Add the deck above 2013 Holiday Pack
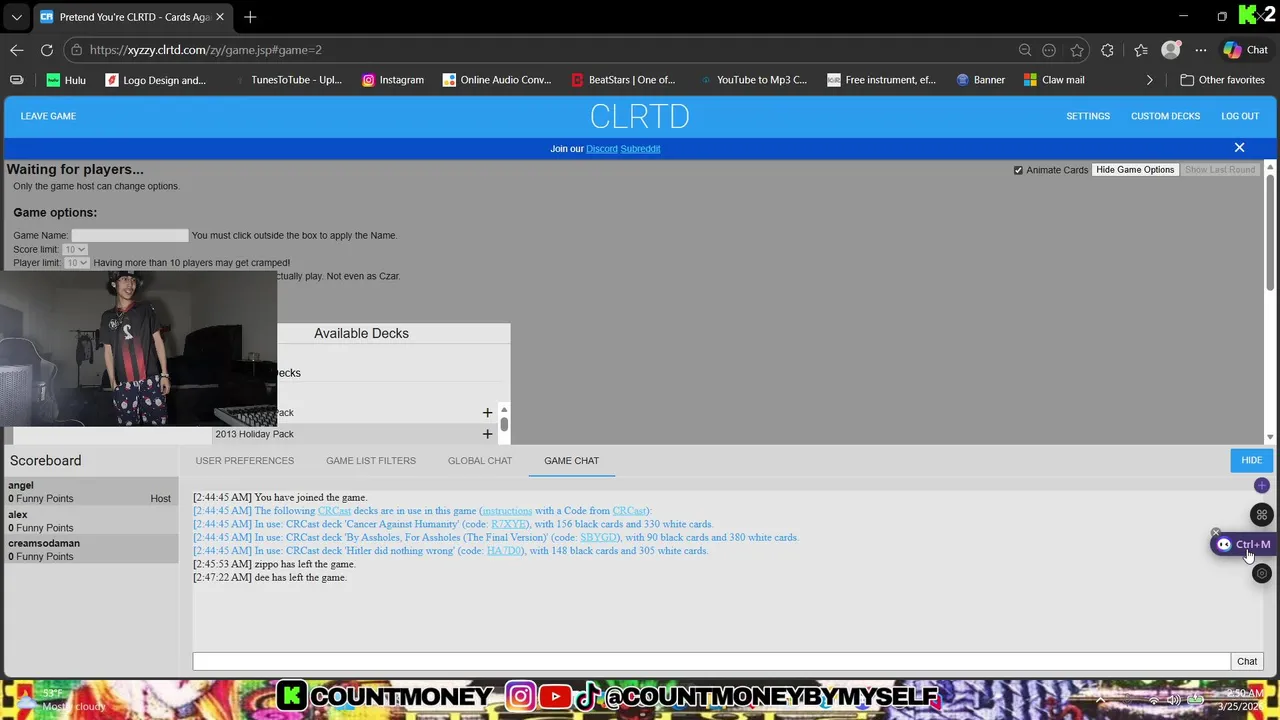Viewport: 1280px width, 720px height. pos(487,412)
